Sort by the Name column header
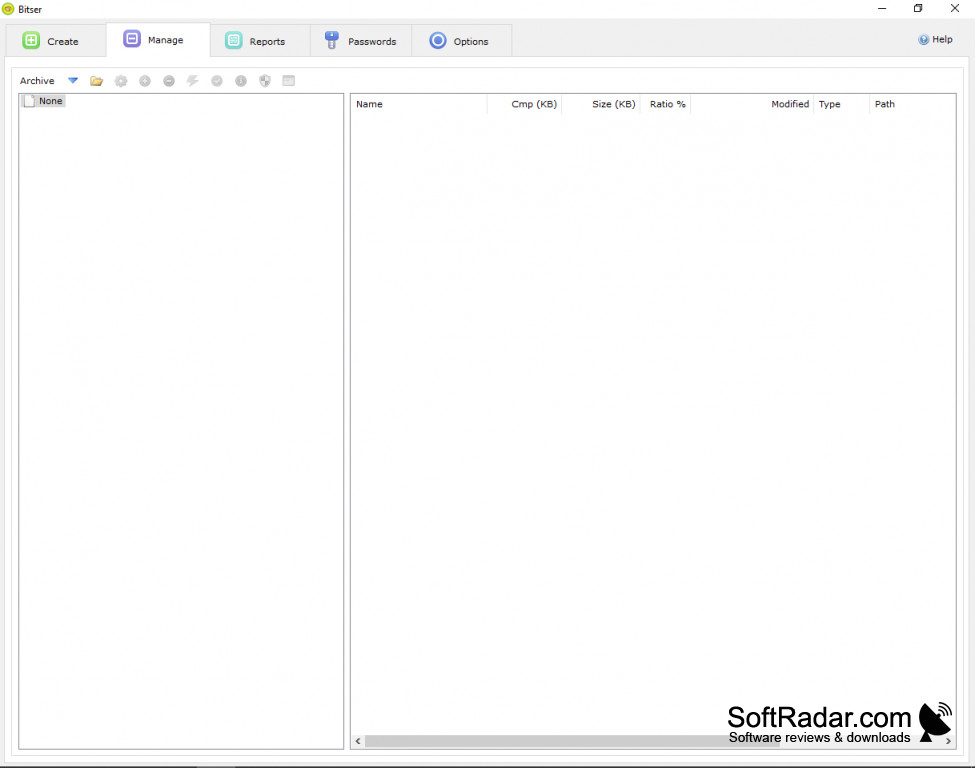This screenshot has width=975, height=768. pyautogui.click(x=419, y=104)
